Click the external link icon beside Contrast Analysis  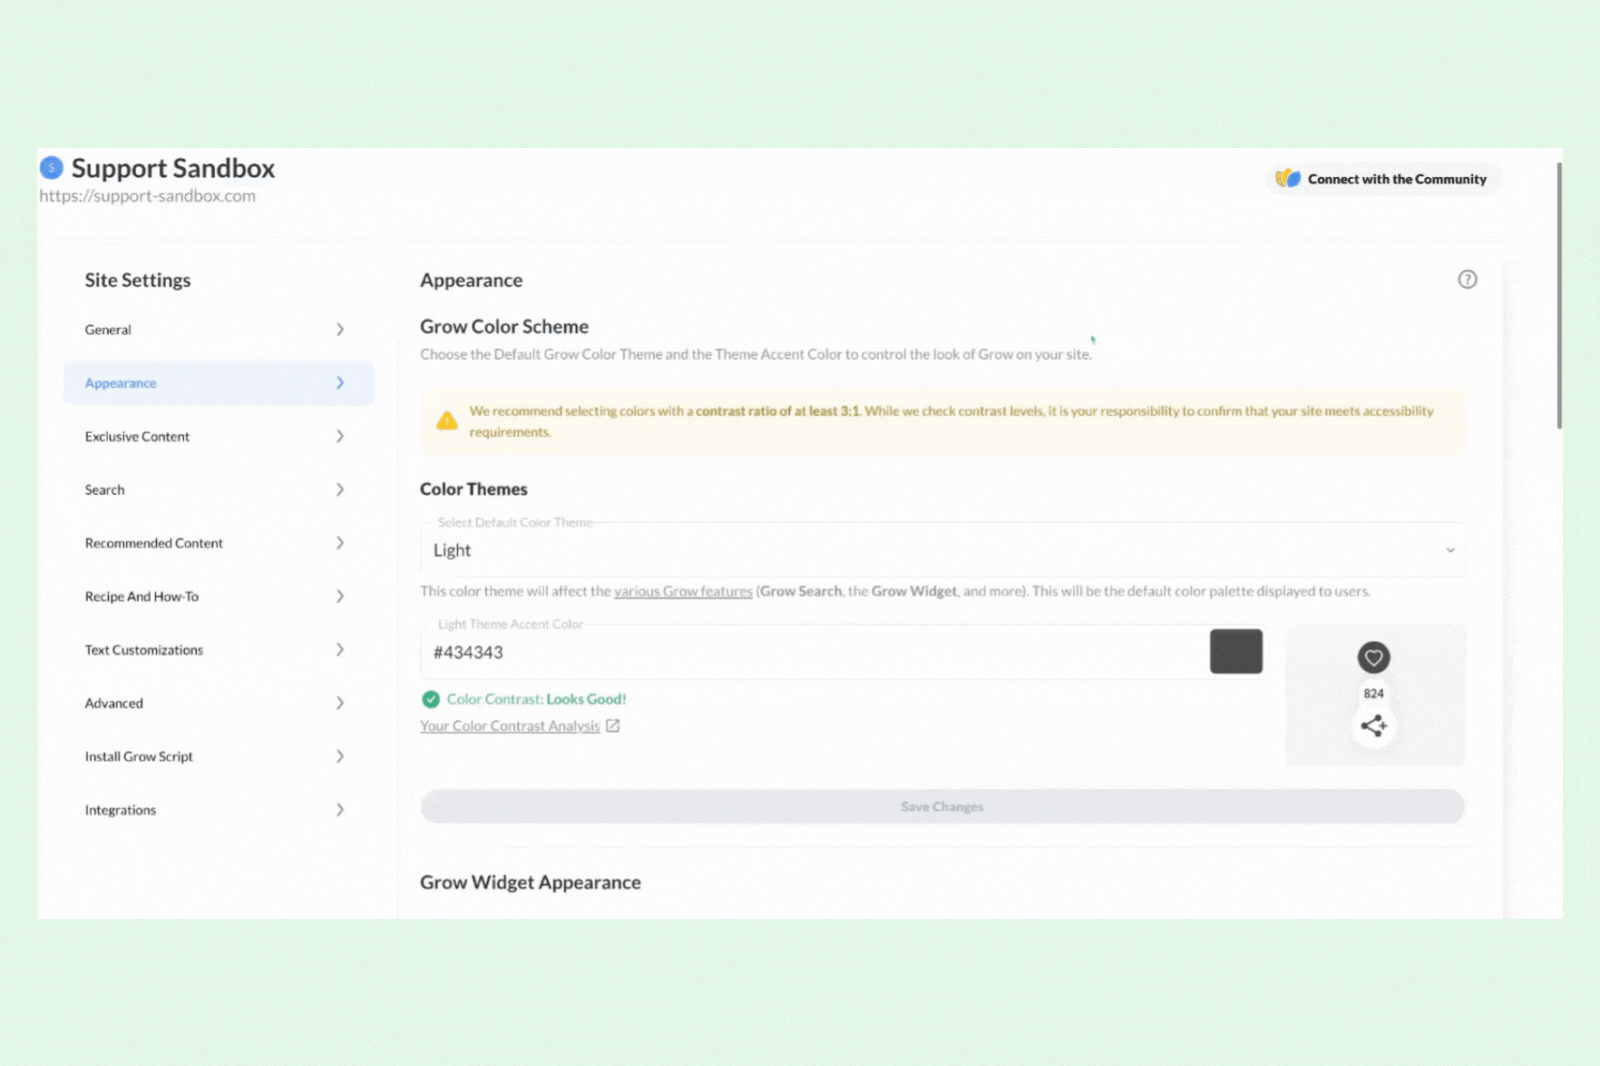(x=613, y=726)
